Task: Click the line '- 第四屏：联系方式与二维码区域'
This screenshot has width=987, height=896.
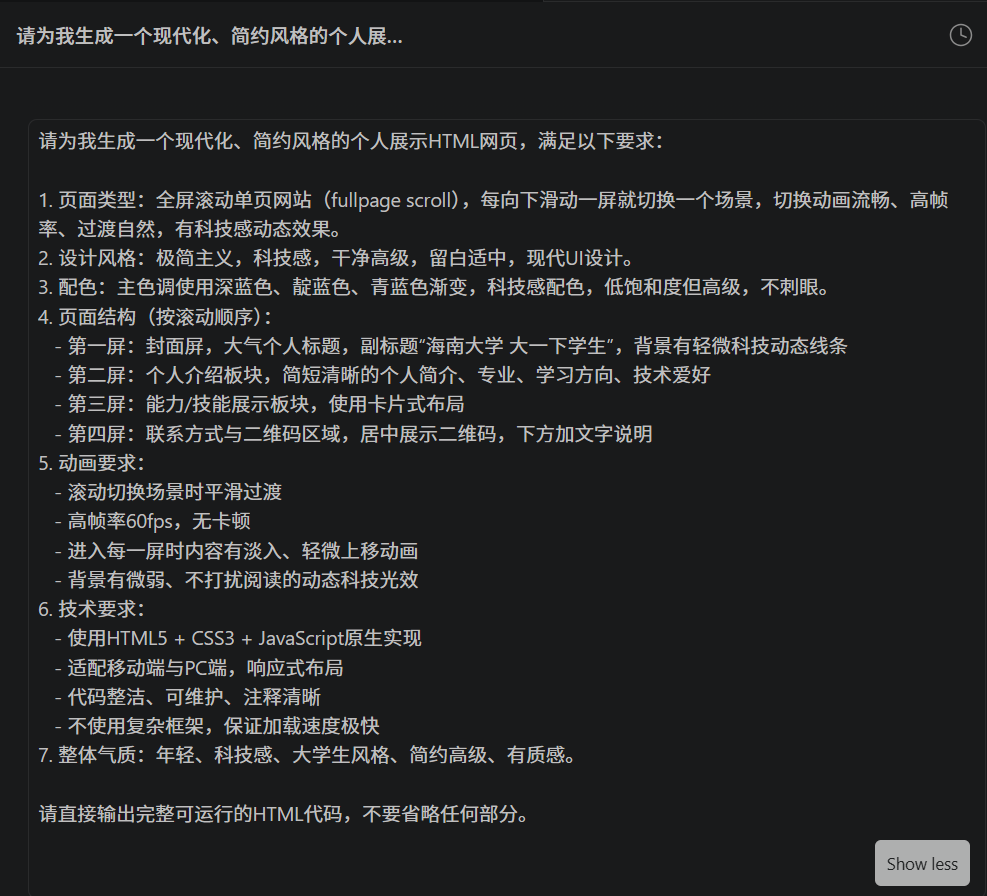Action: 353,434
